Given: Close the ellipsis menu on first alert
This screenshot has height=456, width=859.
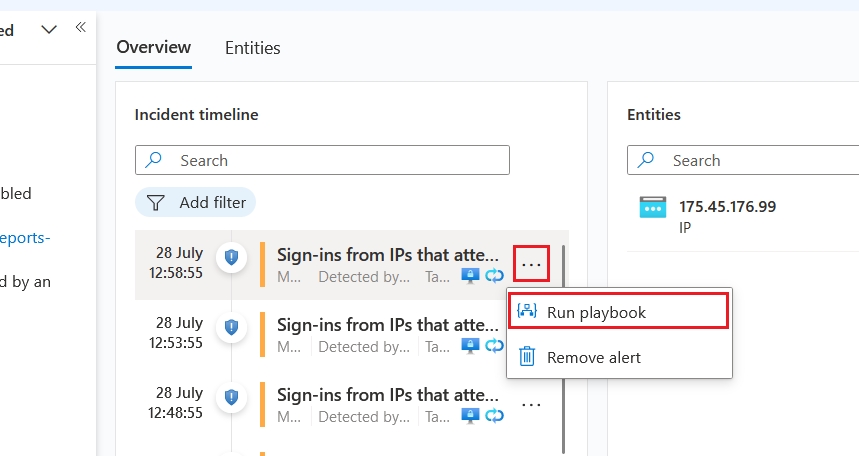Looking at the screenshot, I should click(532, 264).
